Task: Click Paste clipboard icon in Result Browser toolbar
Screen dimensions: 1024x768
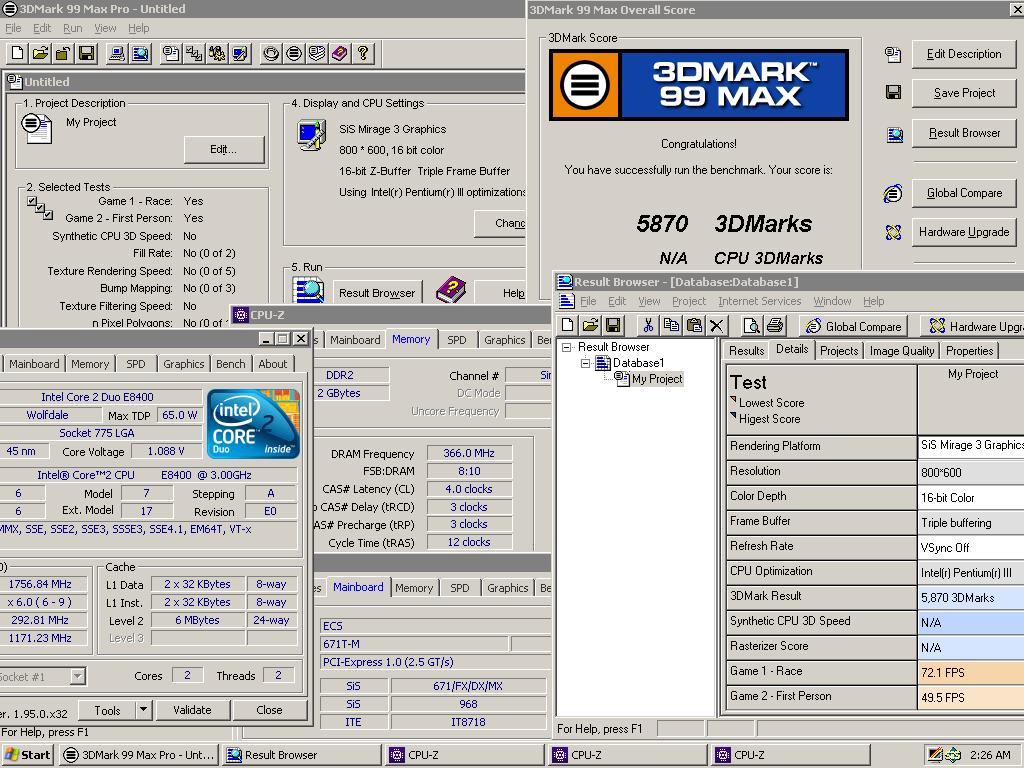Action: [694, 325]
